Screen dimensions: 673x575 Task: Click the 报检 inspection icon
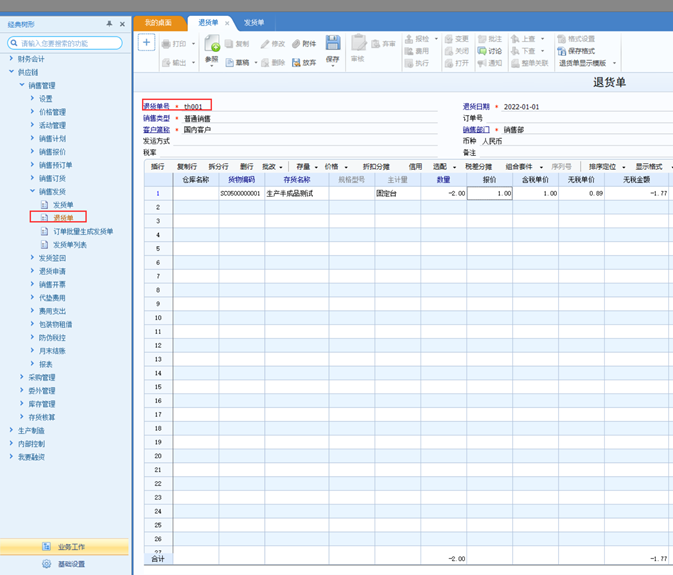click(x=409, y=39)
